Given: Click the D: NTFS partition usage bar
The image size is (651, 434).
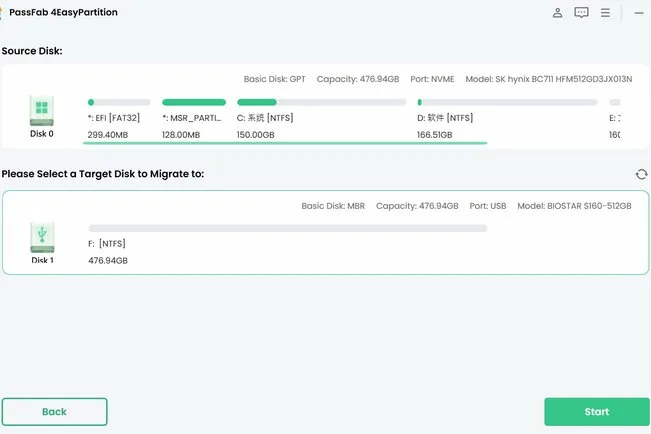Looking at the screenshot, I should click(x=507, y=102).
